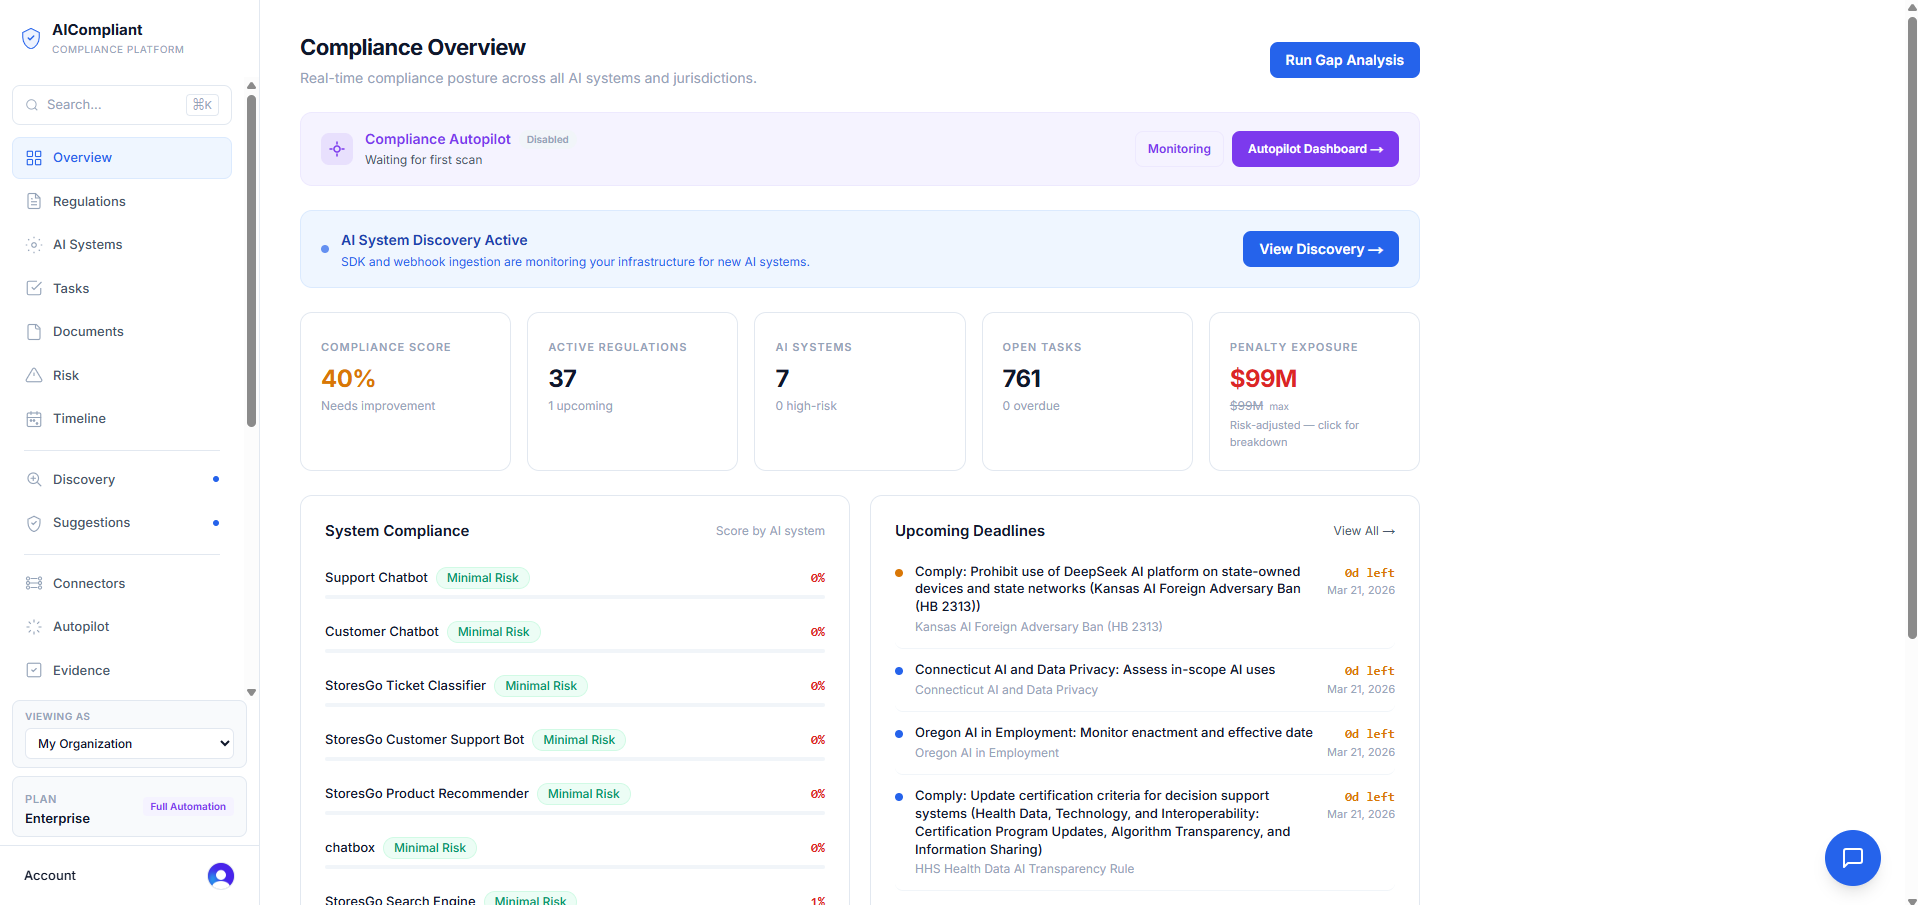
Task: Click the Autopilot spinner icon
Action: coord(34,627)
